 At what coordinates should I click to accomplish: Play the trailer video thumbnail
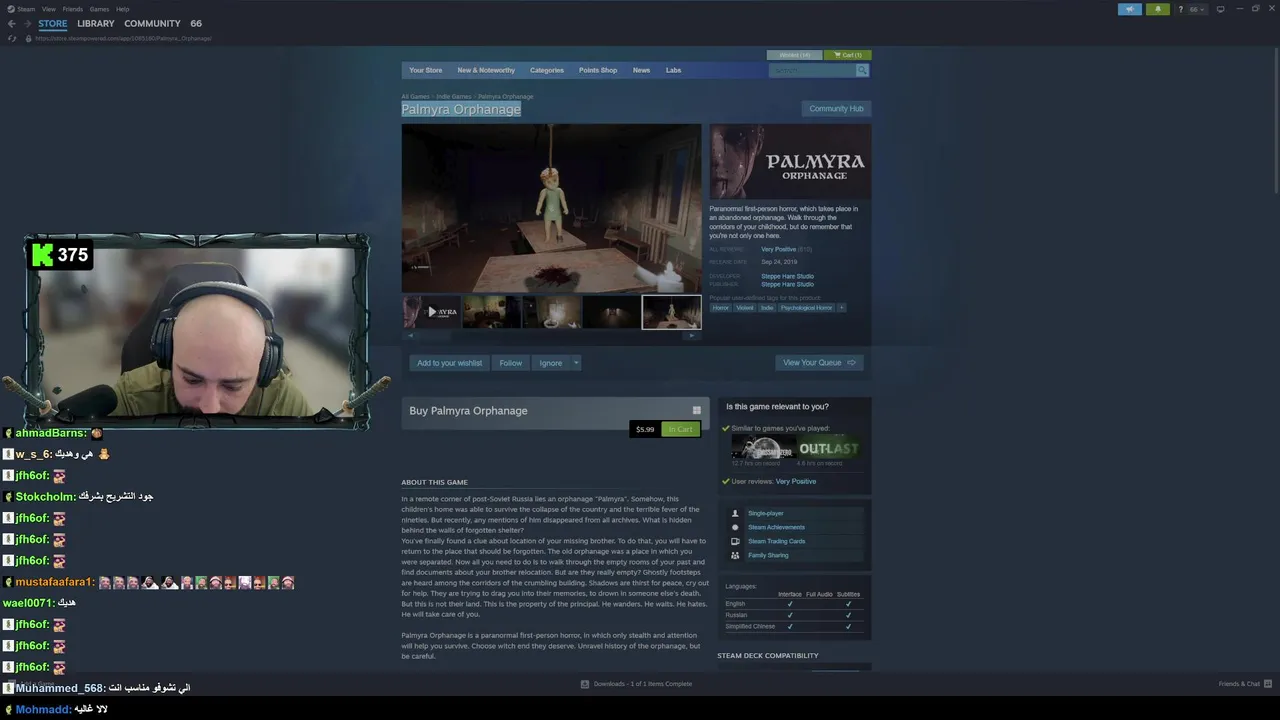[x=431, y=312]
